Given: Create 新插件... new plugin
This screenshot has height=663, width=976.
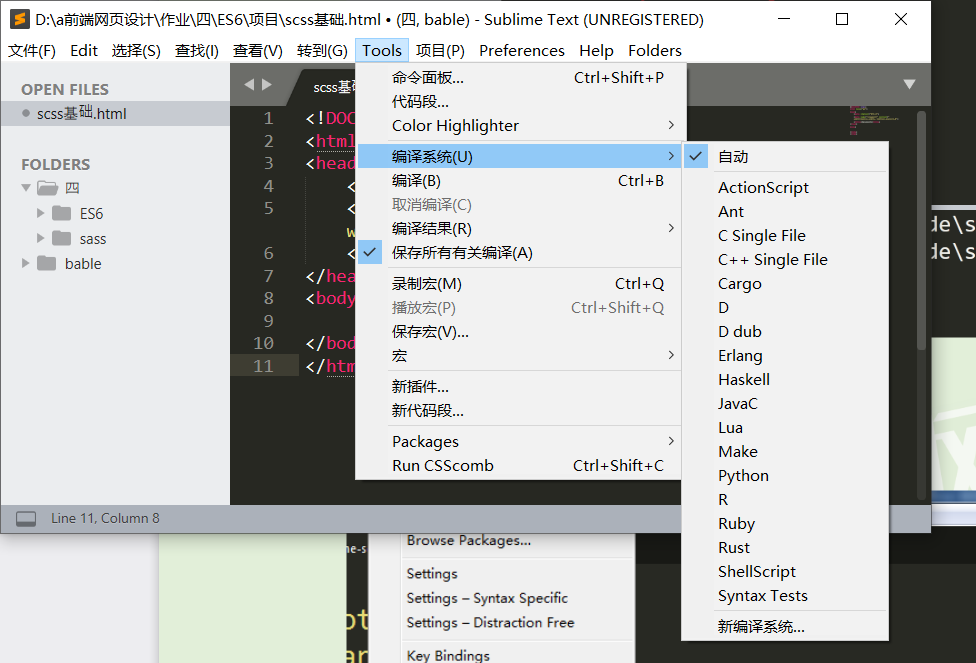Looking at the screenshot, I should tap(520, 387).
